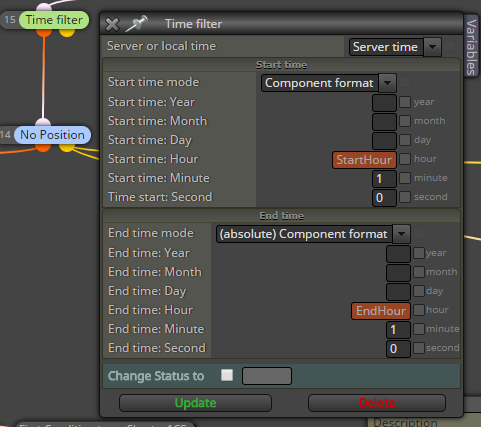Click Start time Year input field
Image resolution: width=481 pixels, height=427 pixels.
coord(384,102)
